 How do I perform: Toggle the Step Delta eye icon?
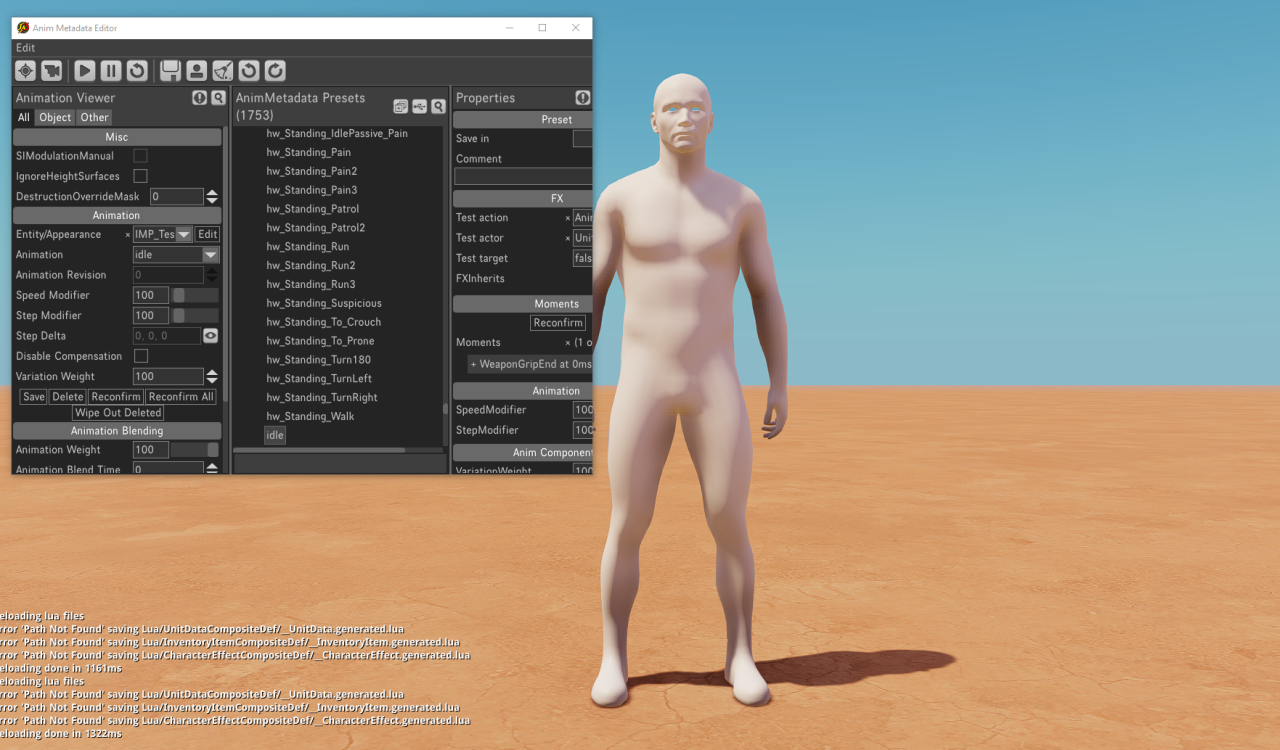pos(210,336)
